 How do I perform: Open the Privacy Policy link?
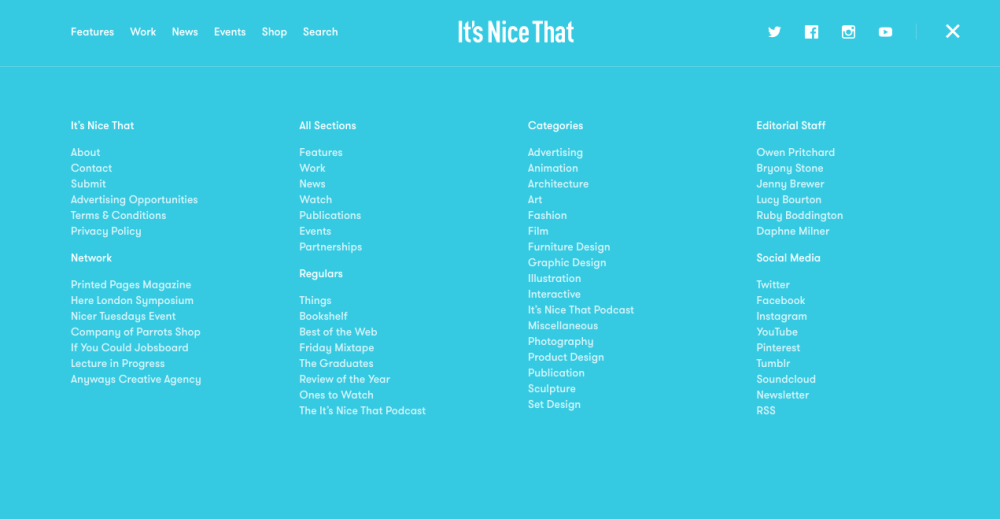[106, 231]
